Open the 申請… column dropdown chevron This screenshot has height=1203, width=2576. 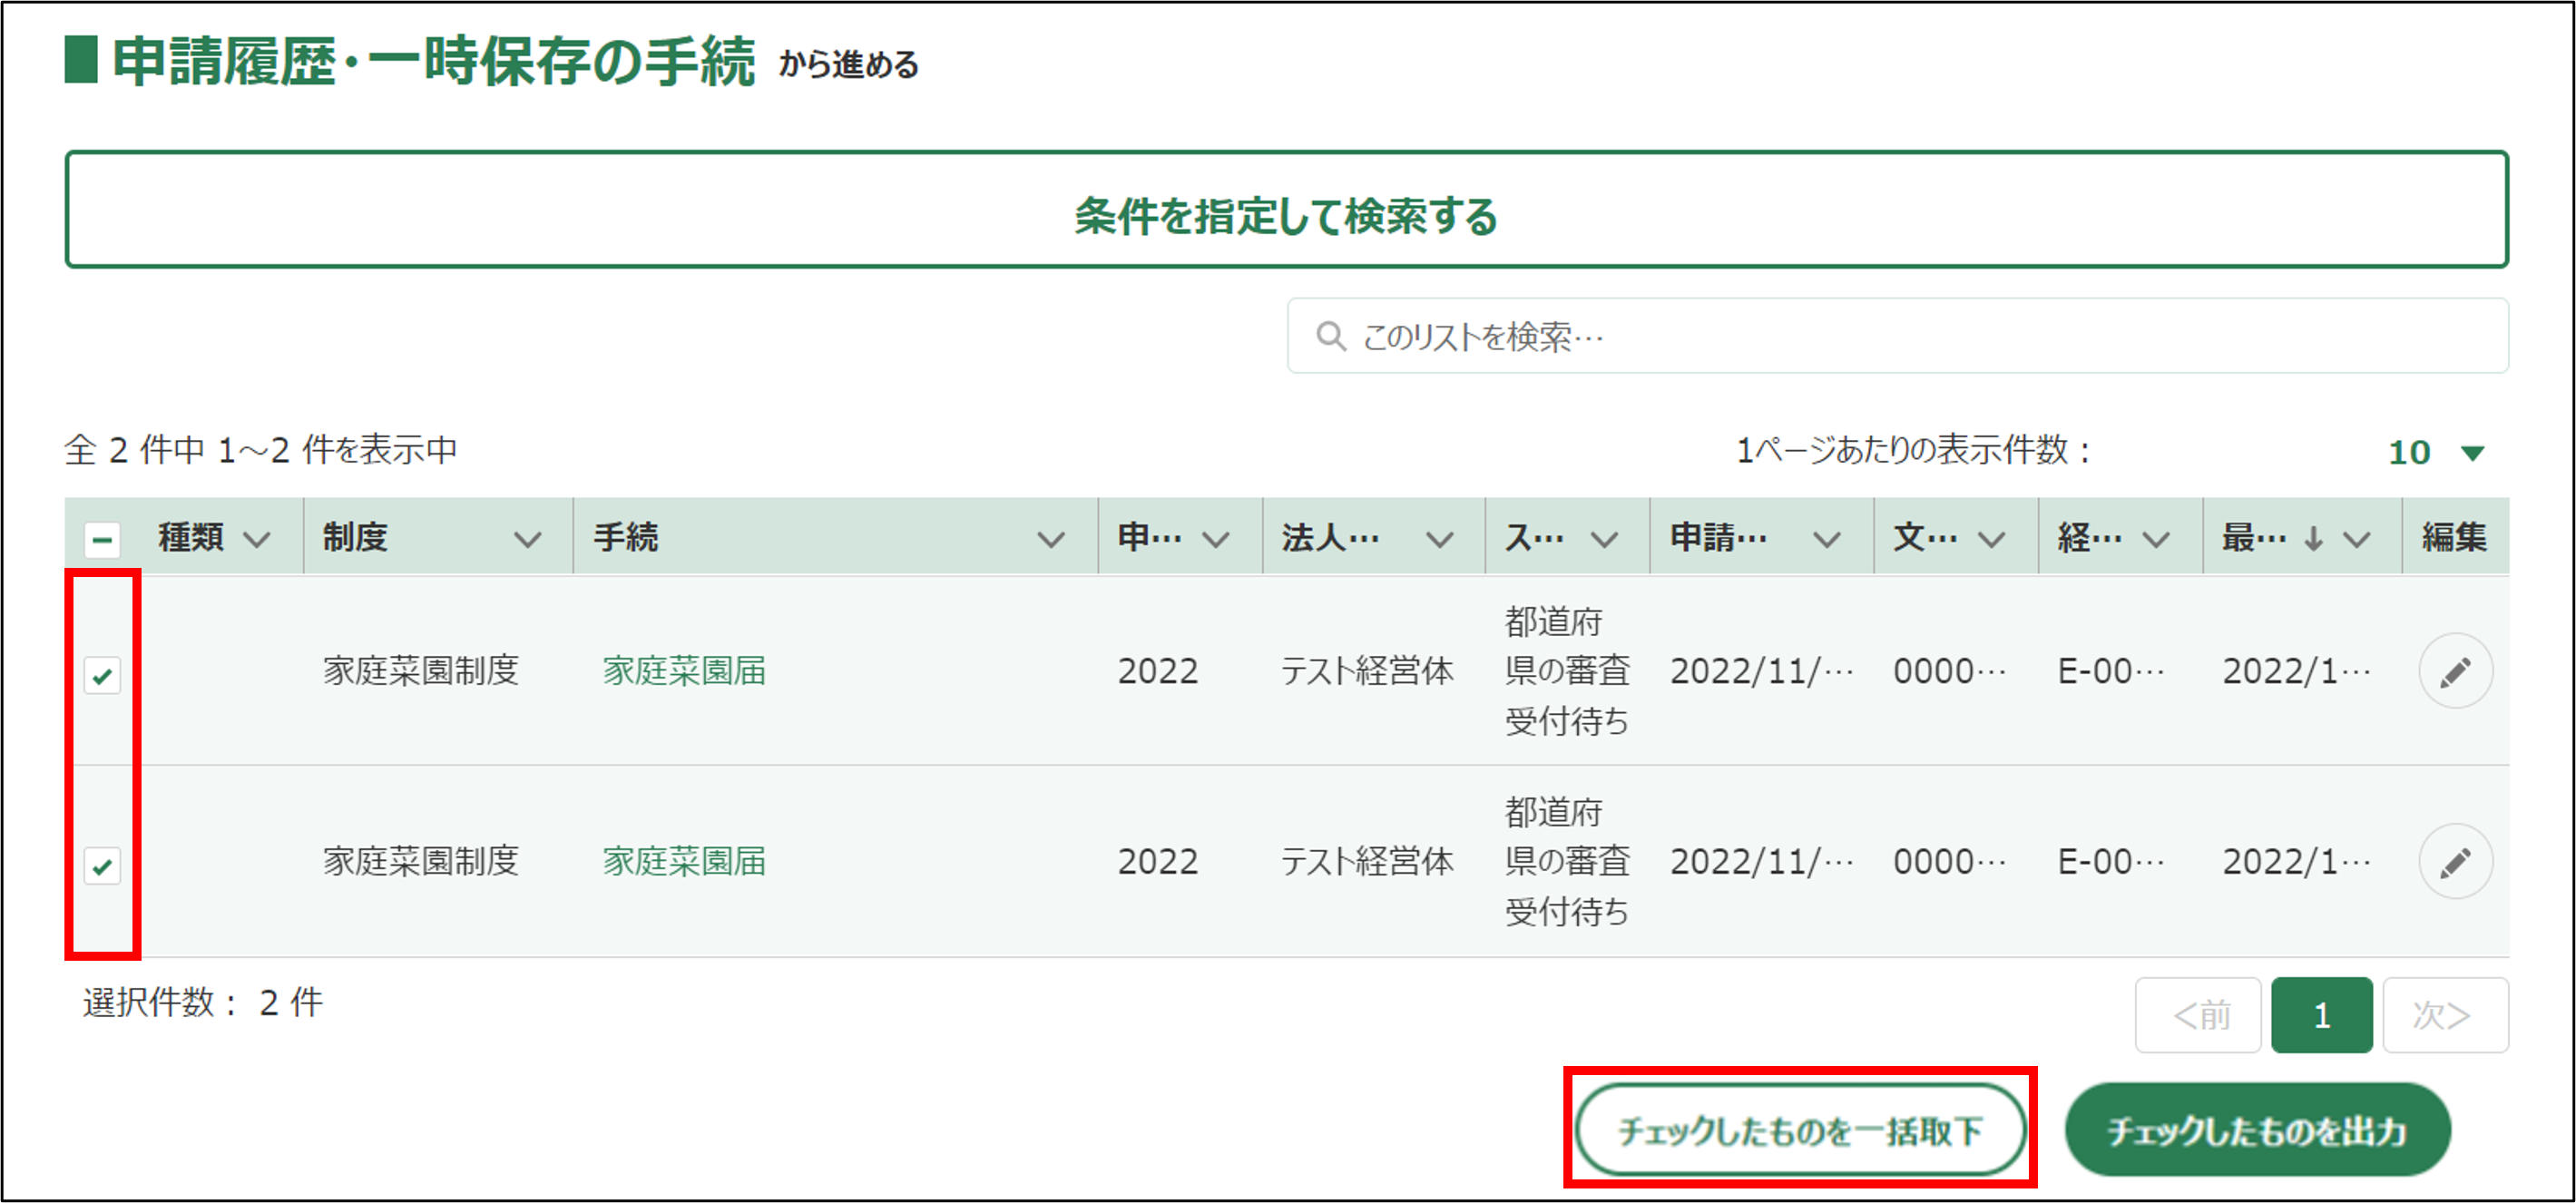tap(1826, 540)
